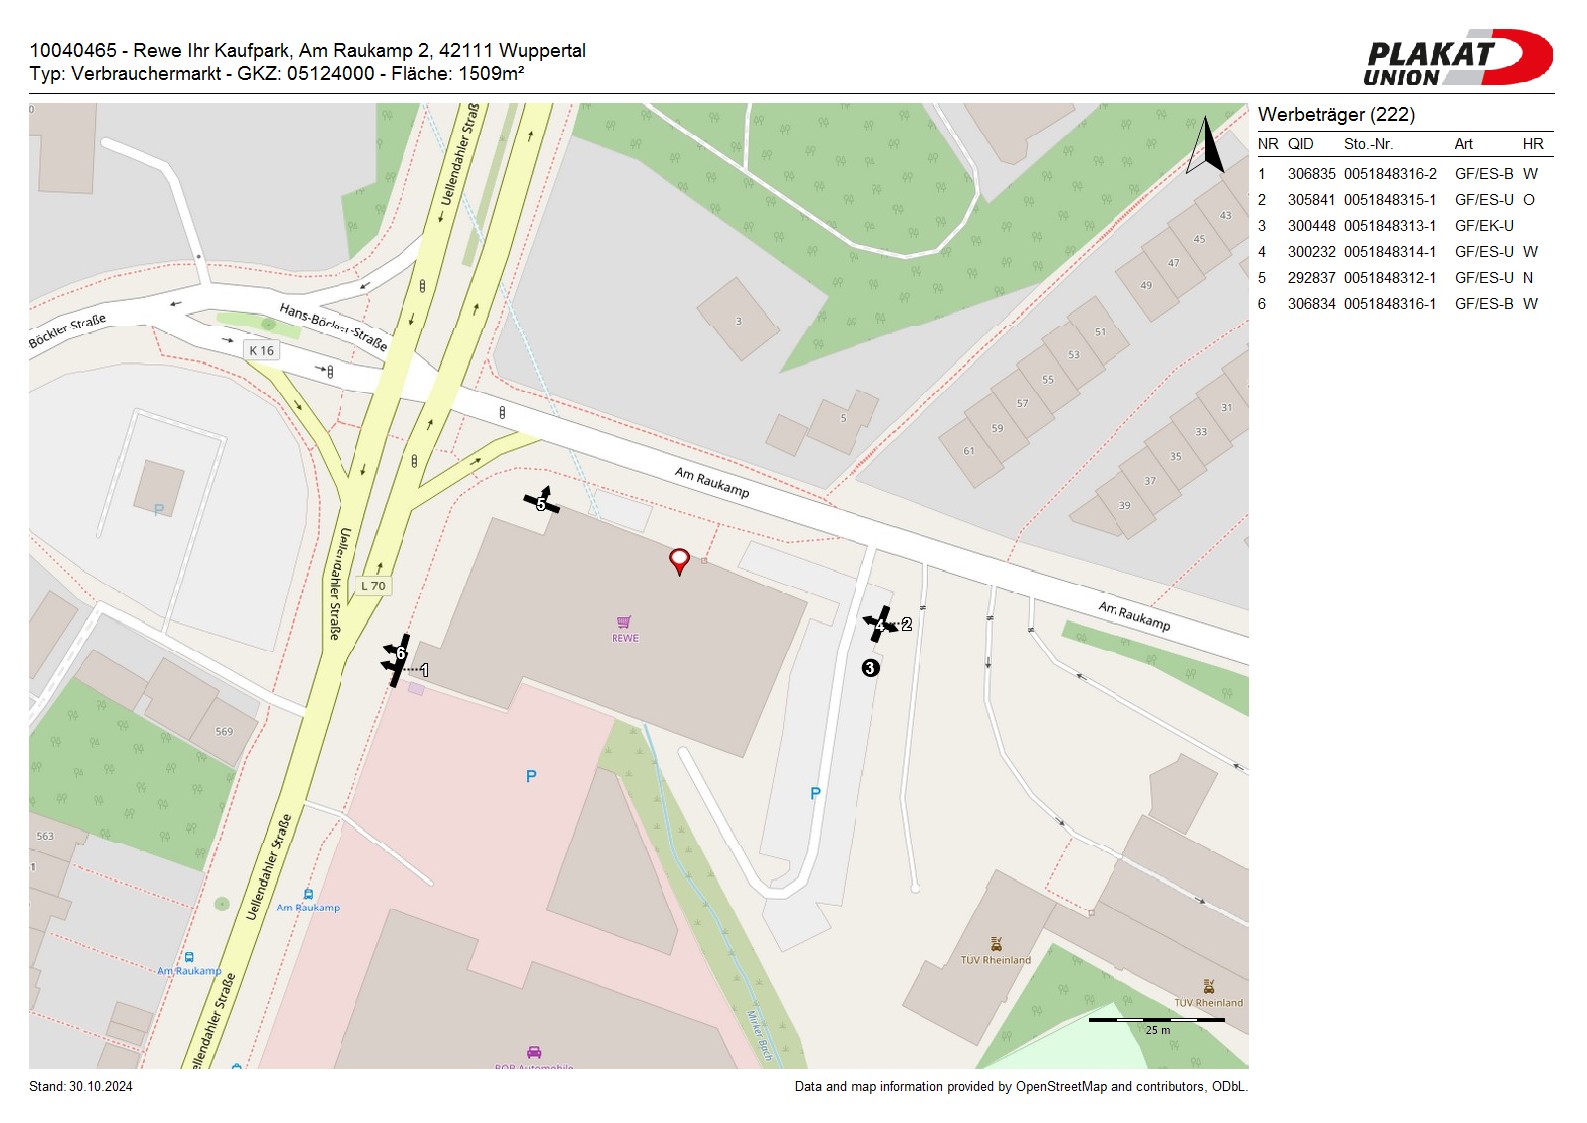Click the L 70 road shield
This screenshot has height=1123, width=1587.
point(373,586)
